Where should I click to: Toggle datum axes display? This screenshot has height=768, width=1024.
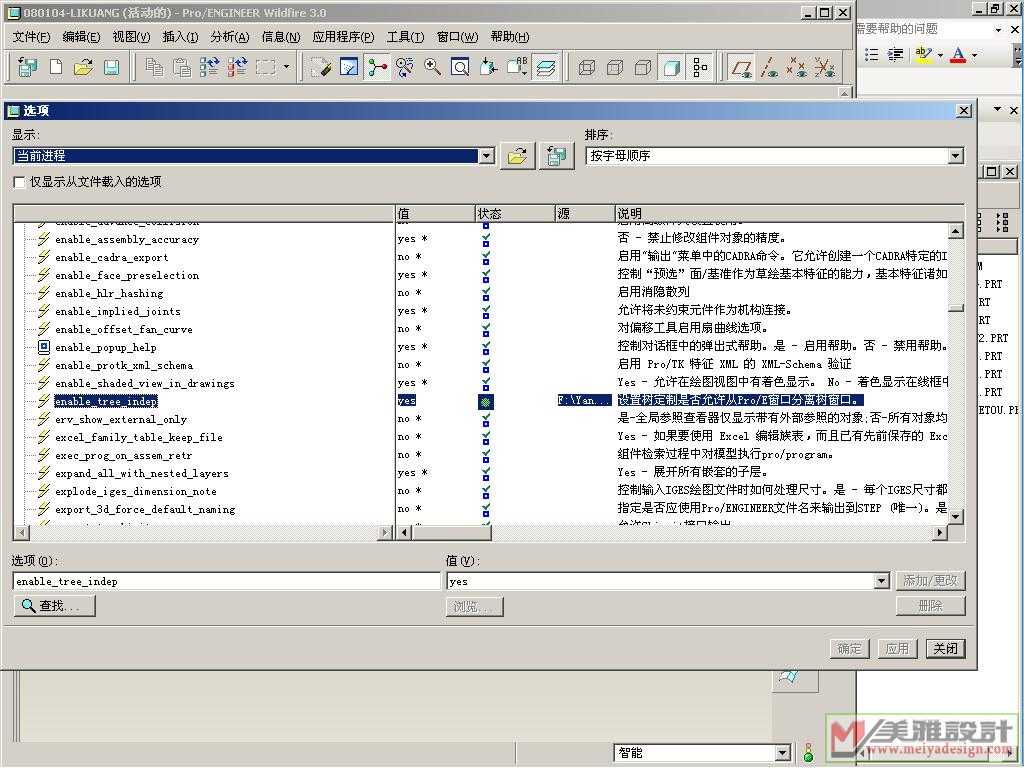pos(769,67)
